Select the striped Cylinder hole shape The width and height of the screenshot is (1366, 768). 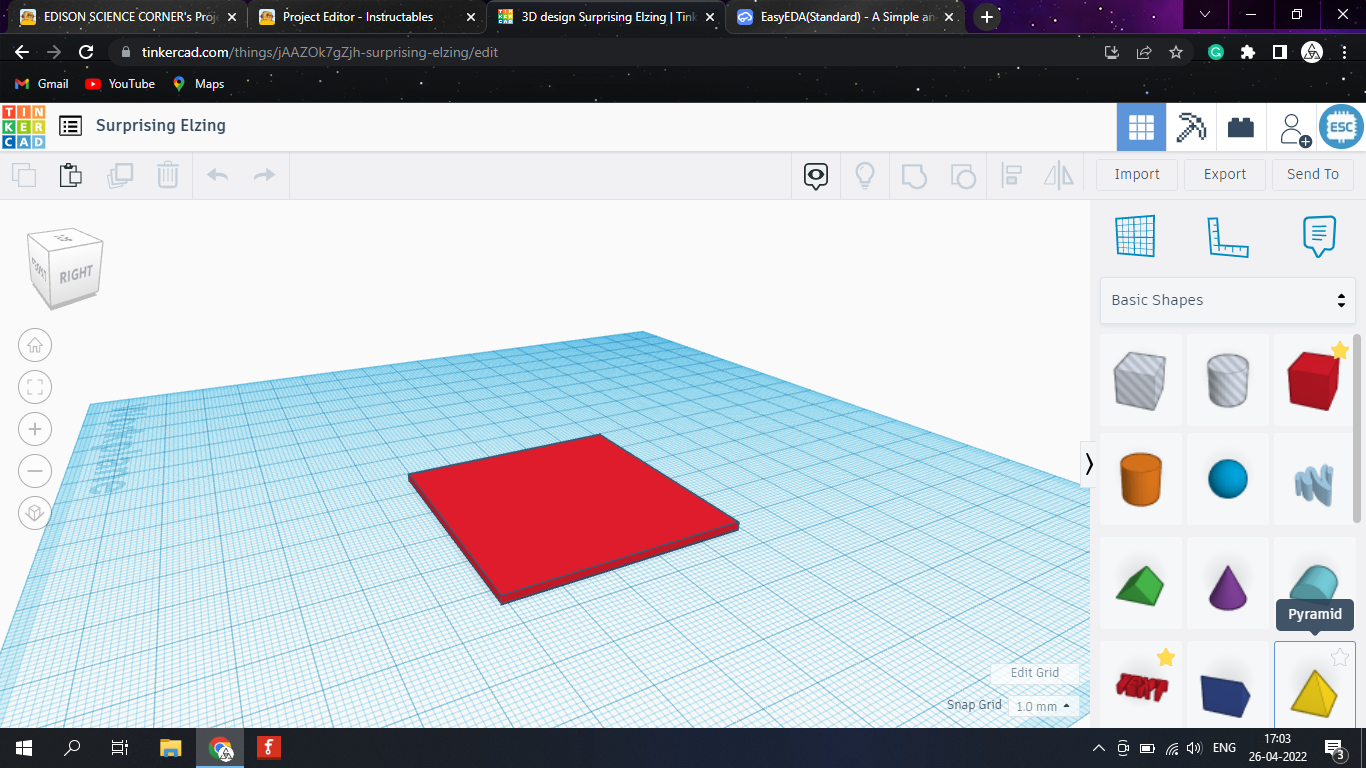click(1228, 380)
